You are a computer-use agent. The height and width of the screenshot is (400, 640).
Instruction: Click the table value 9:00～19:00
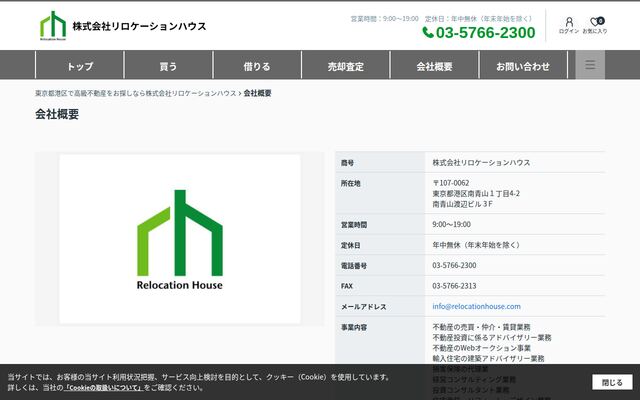(x=451, y=224)
